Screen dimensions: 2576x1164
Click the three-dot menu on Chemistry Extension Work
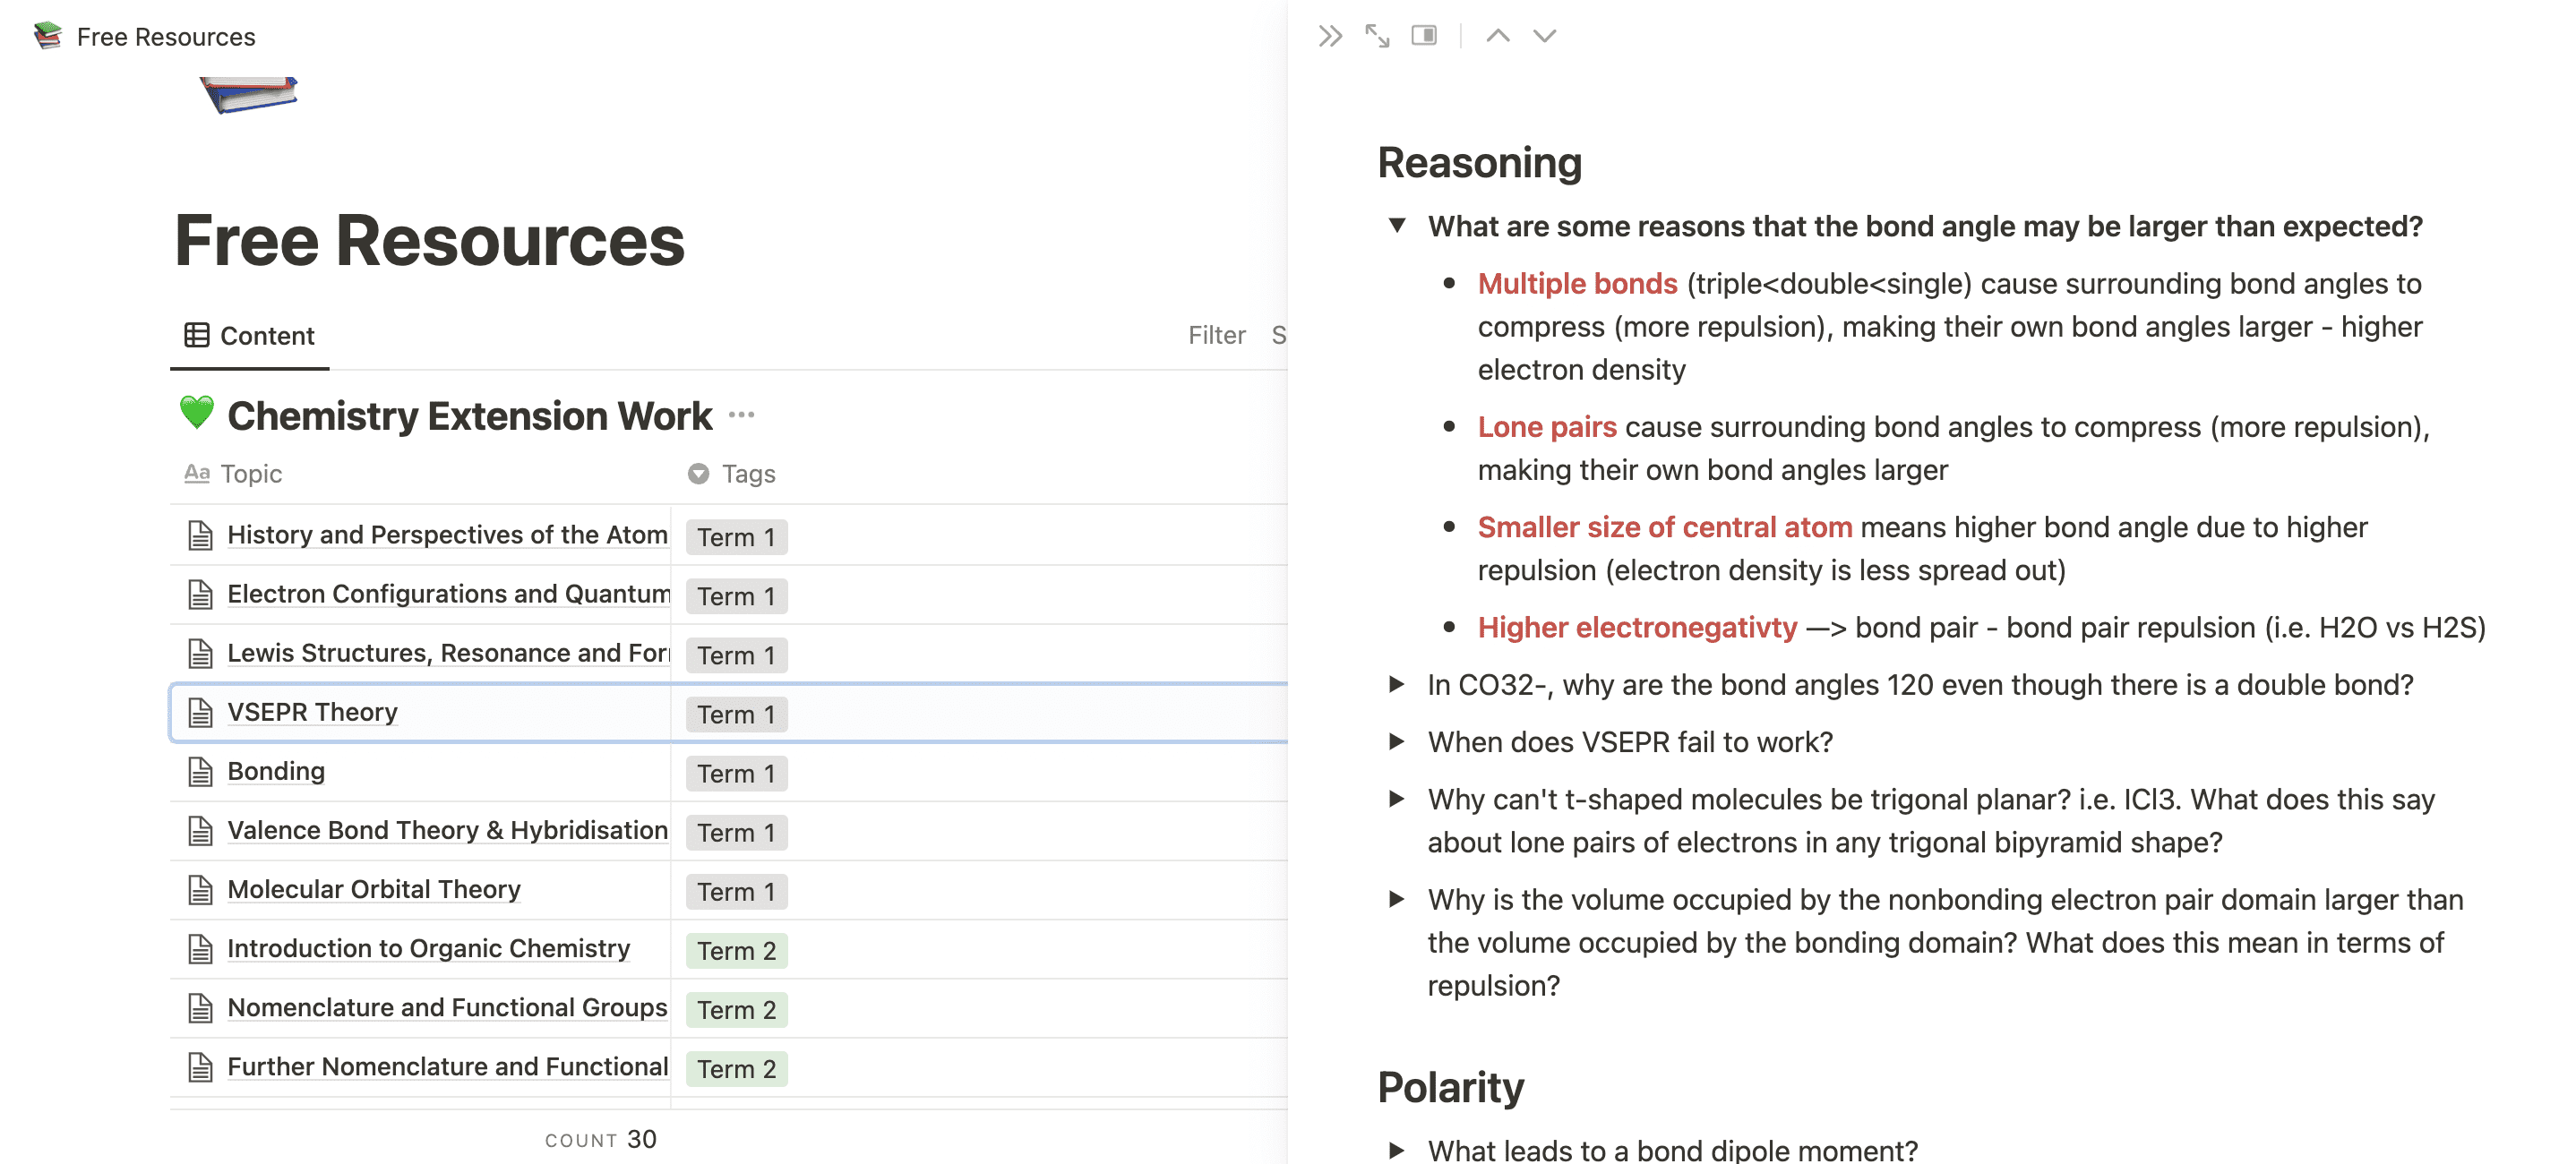click(746, 415)
